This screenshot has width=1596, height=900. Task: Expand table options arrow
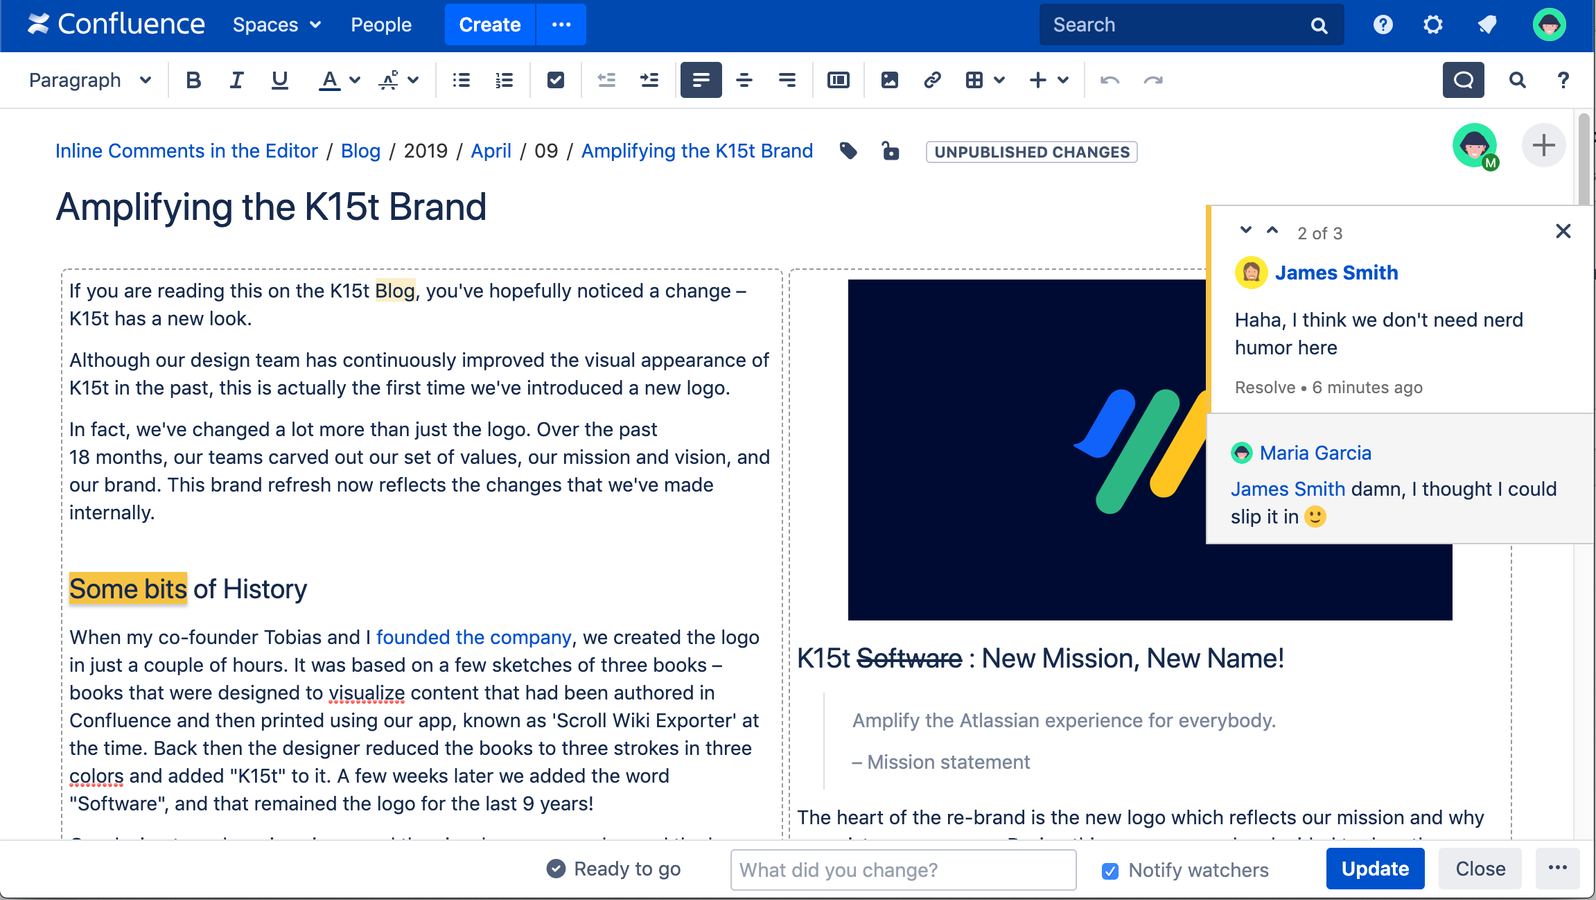click(x=999, y=80)
